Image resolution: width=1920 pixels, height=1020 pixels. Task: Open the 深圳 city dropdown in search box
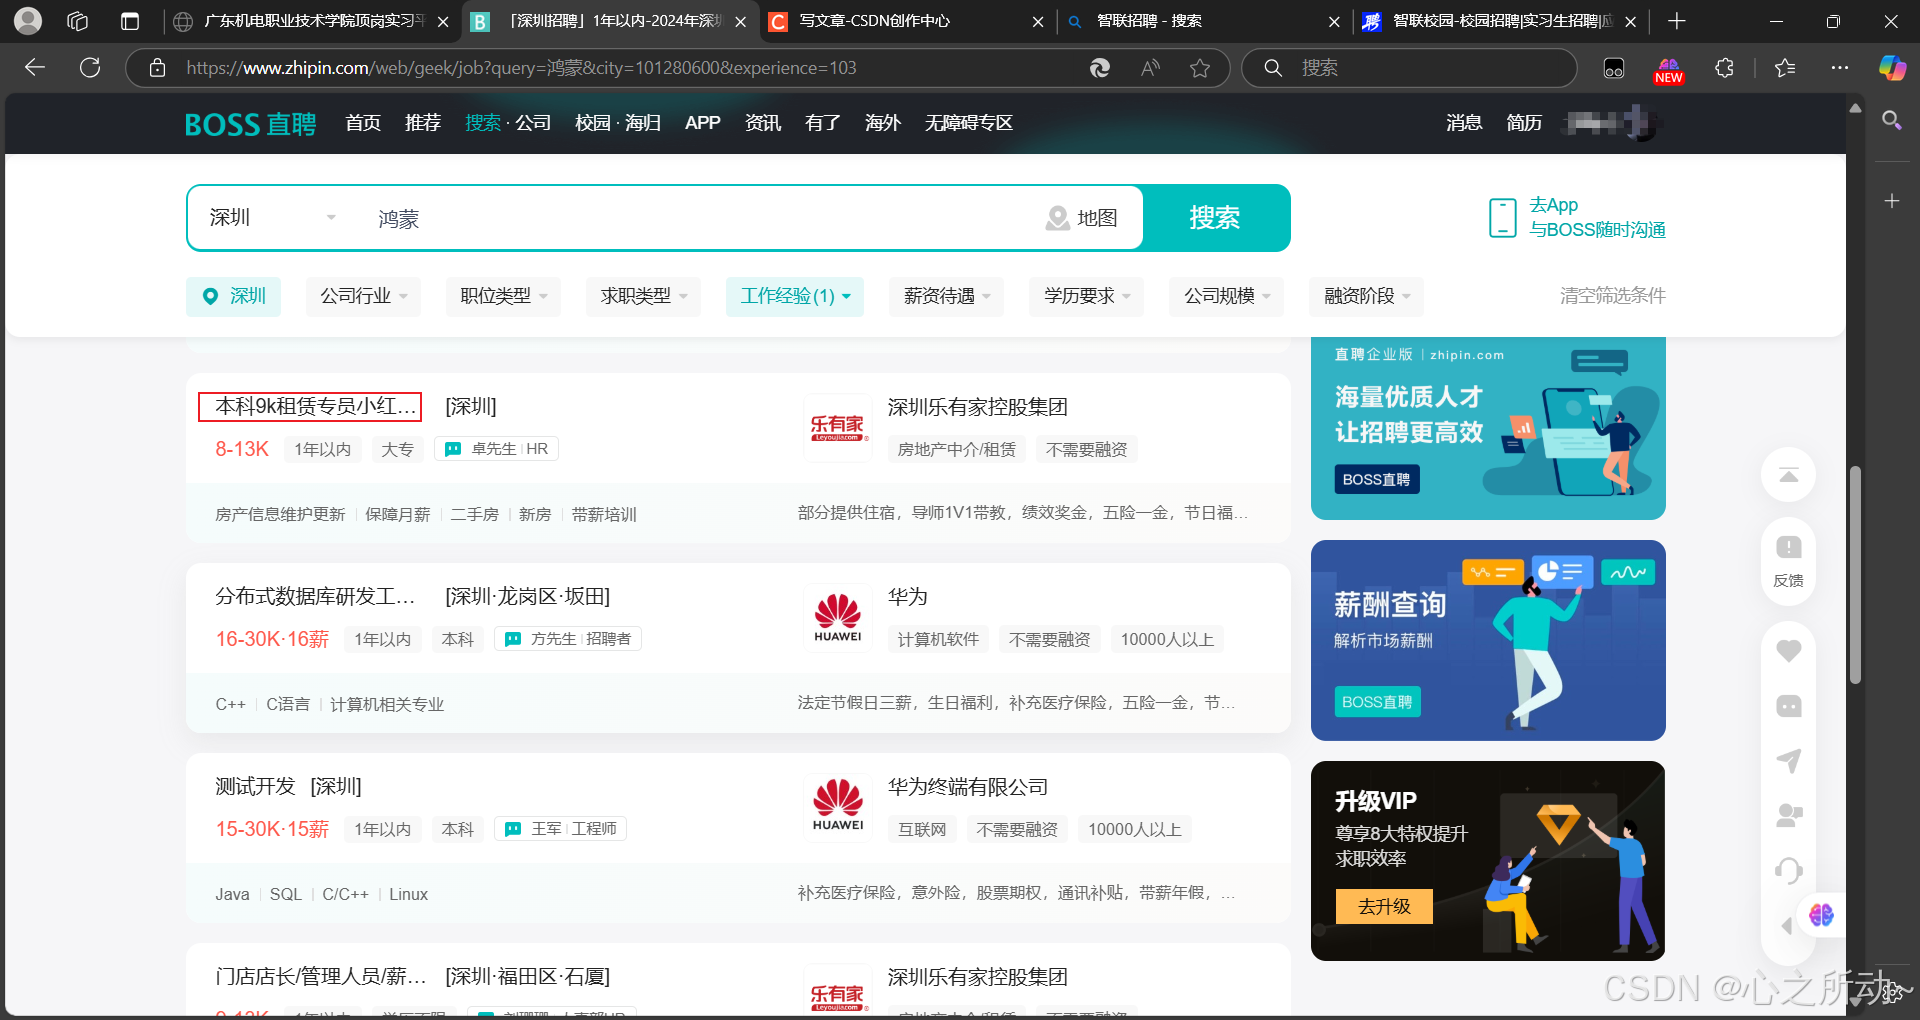click(x=272, y=218)
